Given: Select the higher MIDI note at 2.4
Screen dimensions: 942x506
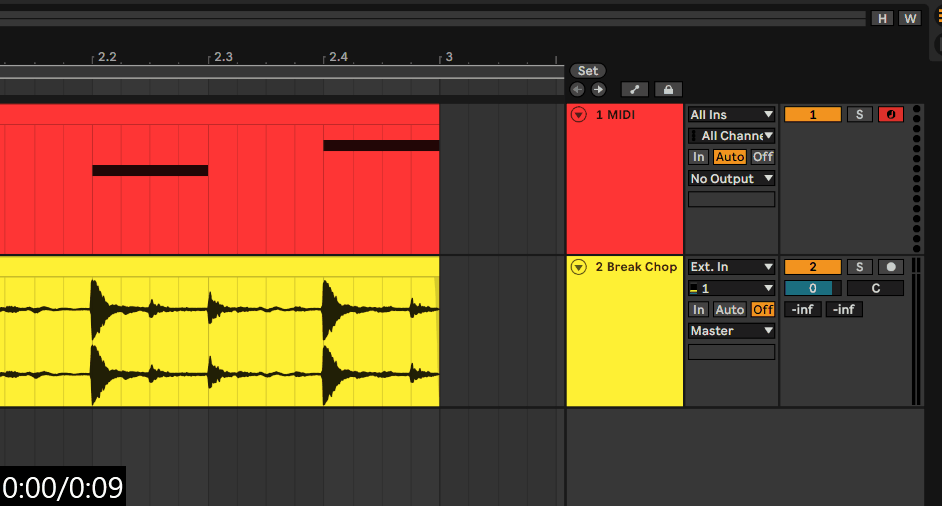Looking at the screenshot, I should (381, 145).
